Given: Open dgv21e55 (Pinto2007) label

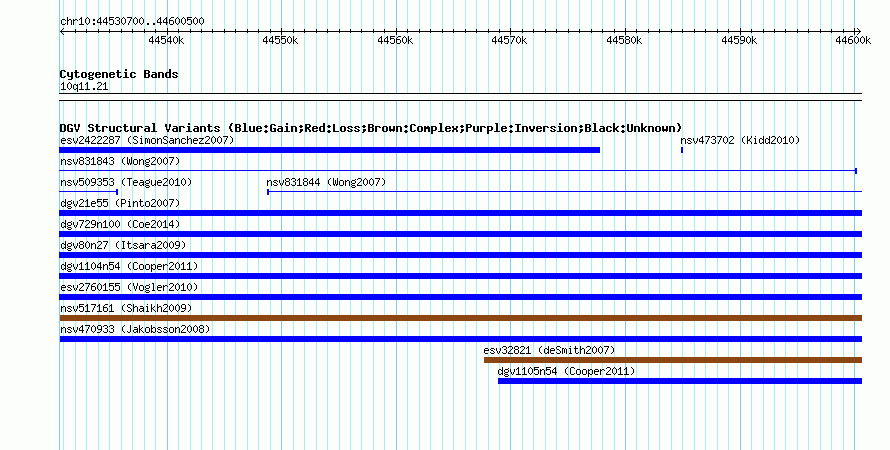Looking at the screenshot, I should click(120, 203).
